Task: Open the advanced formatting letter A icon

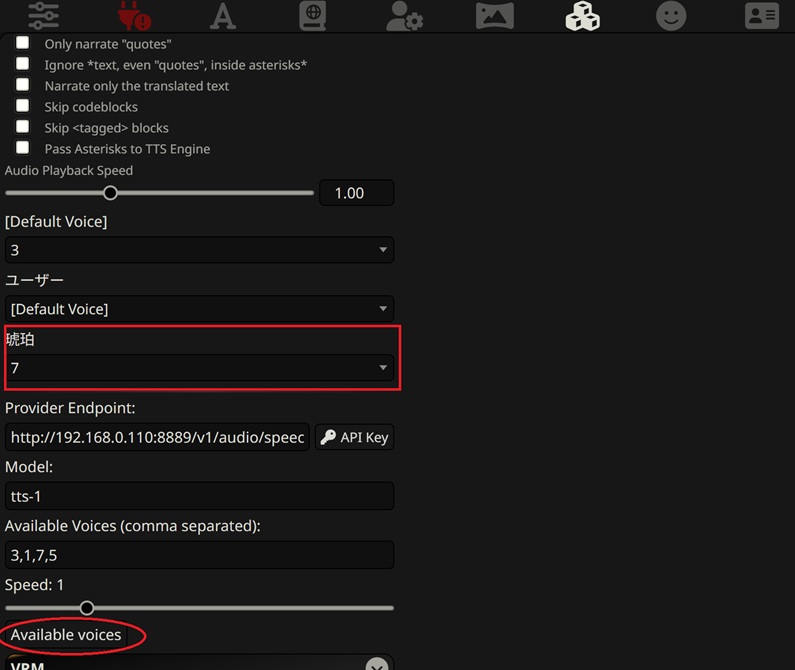Action: 223,16
